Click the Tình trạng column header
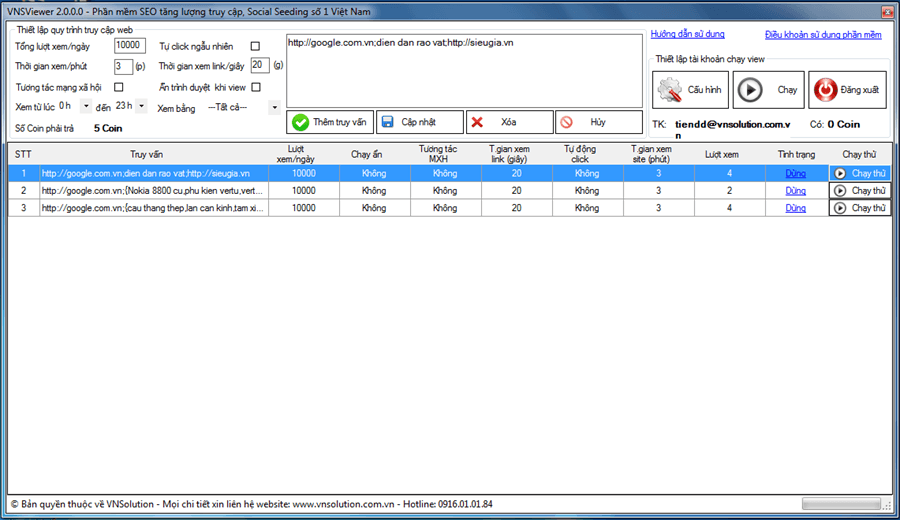Image resolution: width=900 pixels, height=520 pixels. tap(796, 154)
